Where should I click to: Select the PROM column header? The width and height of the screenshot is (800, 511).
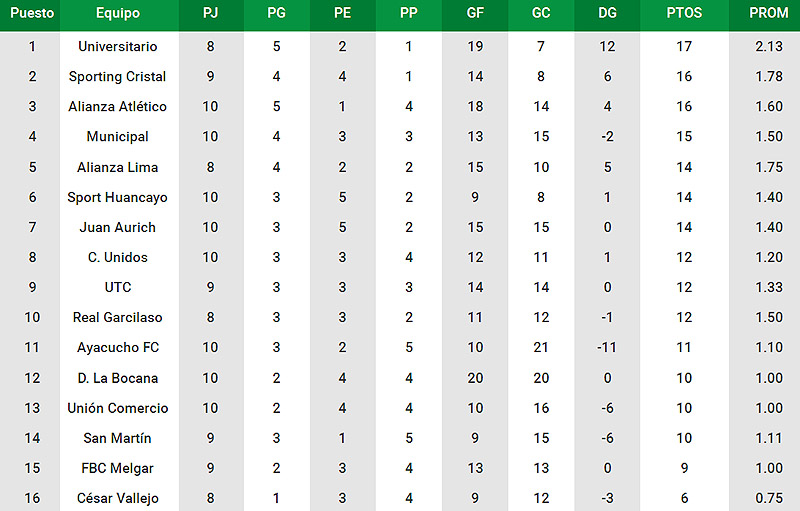point(768,13)
